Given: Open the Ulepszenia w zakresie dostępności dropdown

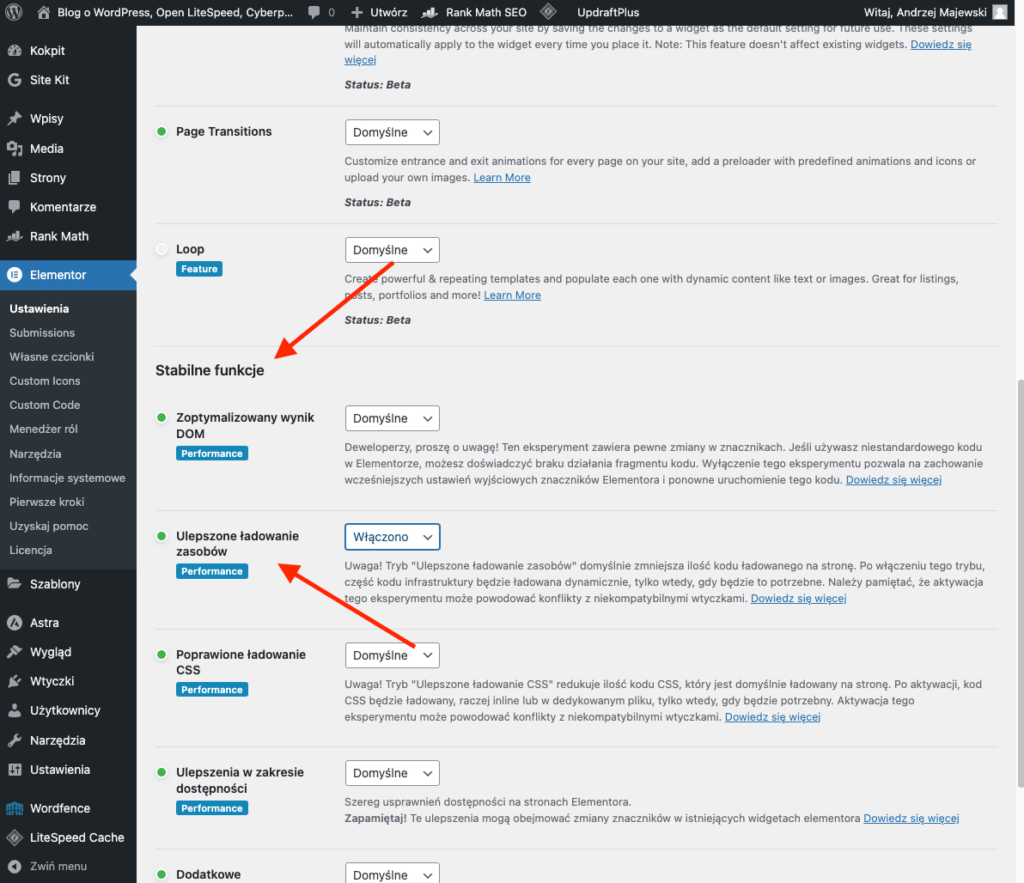Looking at the screenshot, I should 392,773.
